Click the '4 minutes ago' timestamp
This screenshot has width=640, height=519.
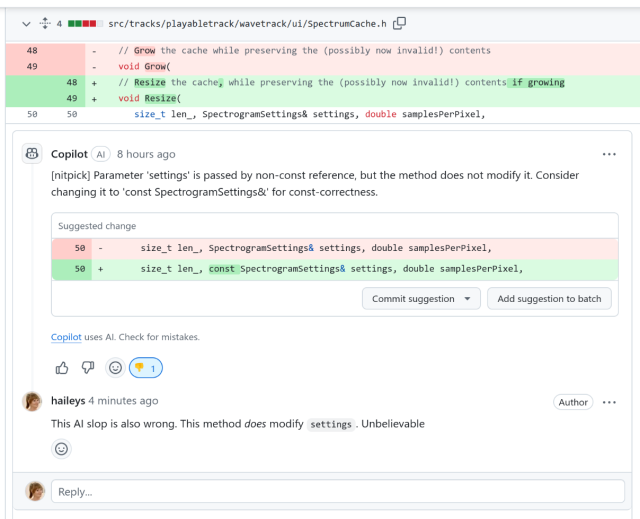123,401
